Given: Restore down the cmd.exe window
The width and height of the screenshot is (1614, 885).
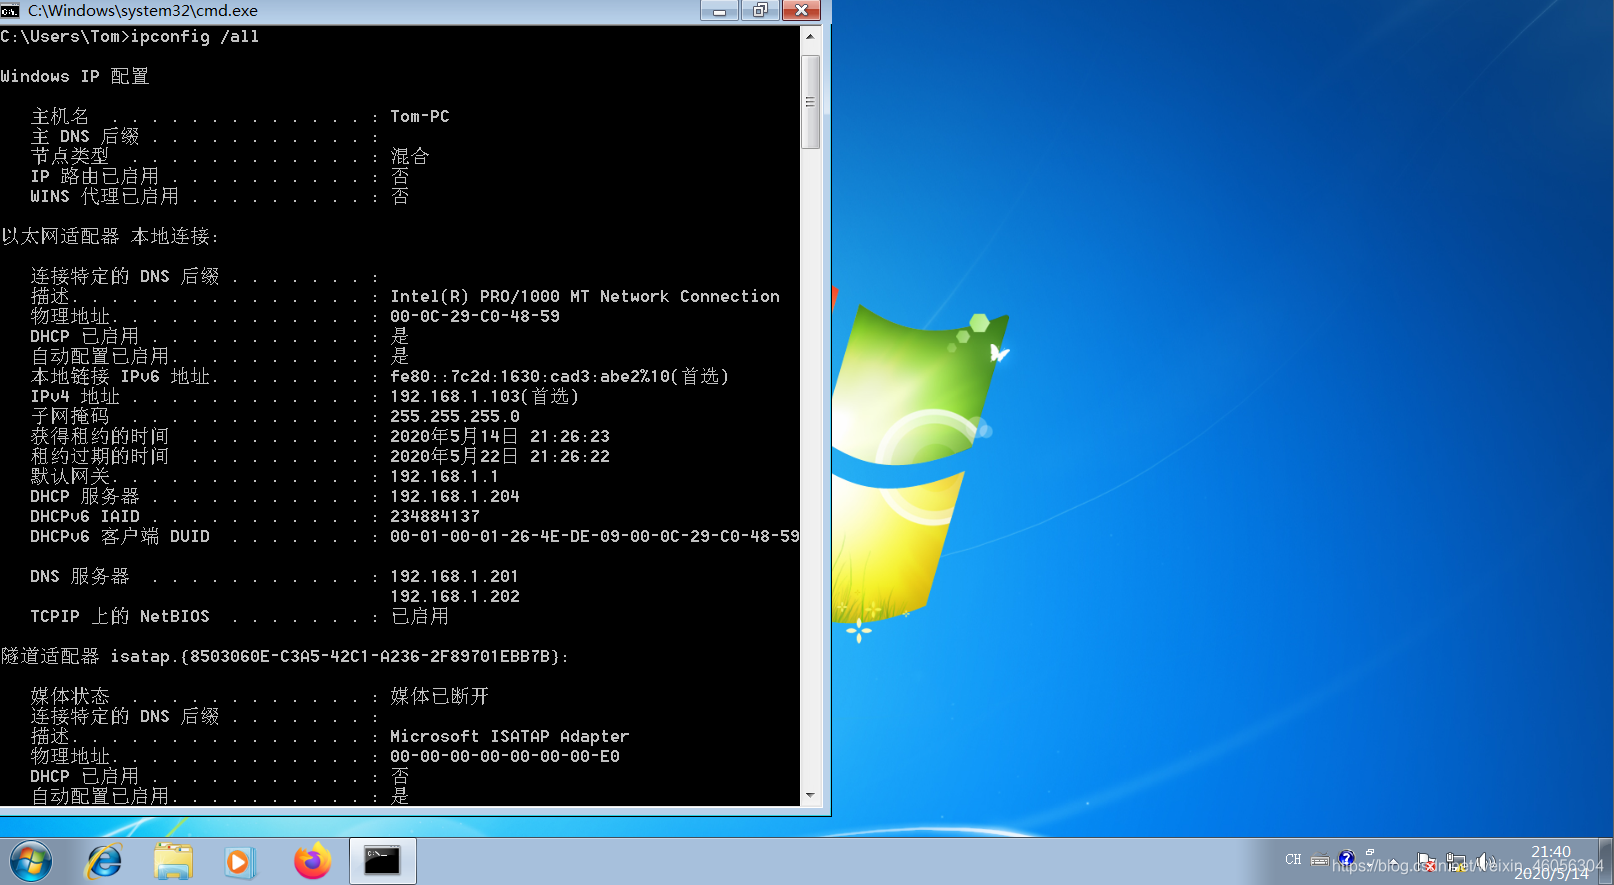Looking at the screenshot, I should pyautogui.click(x=760, y=10).
